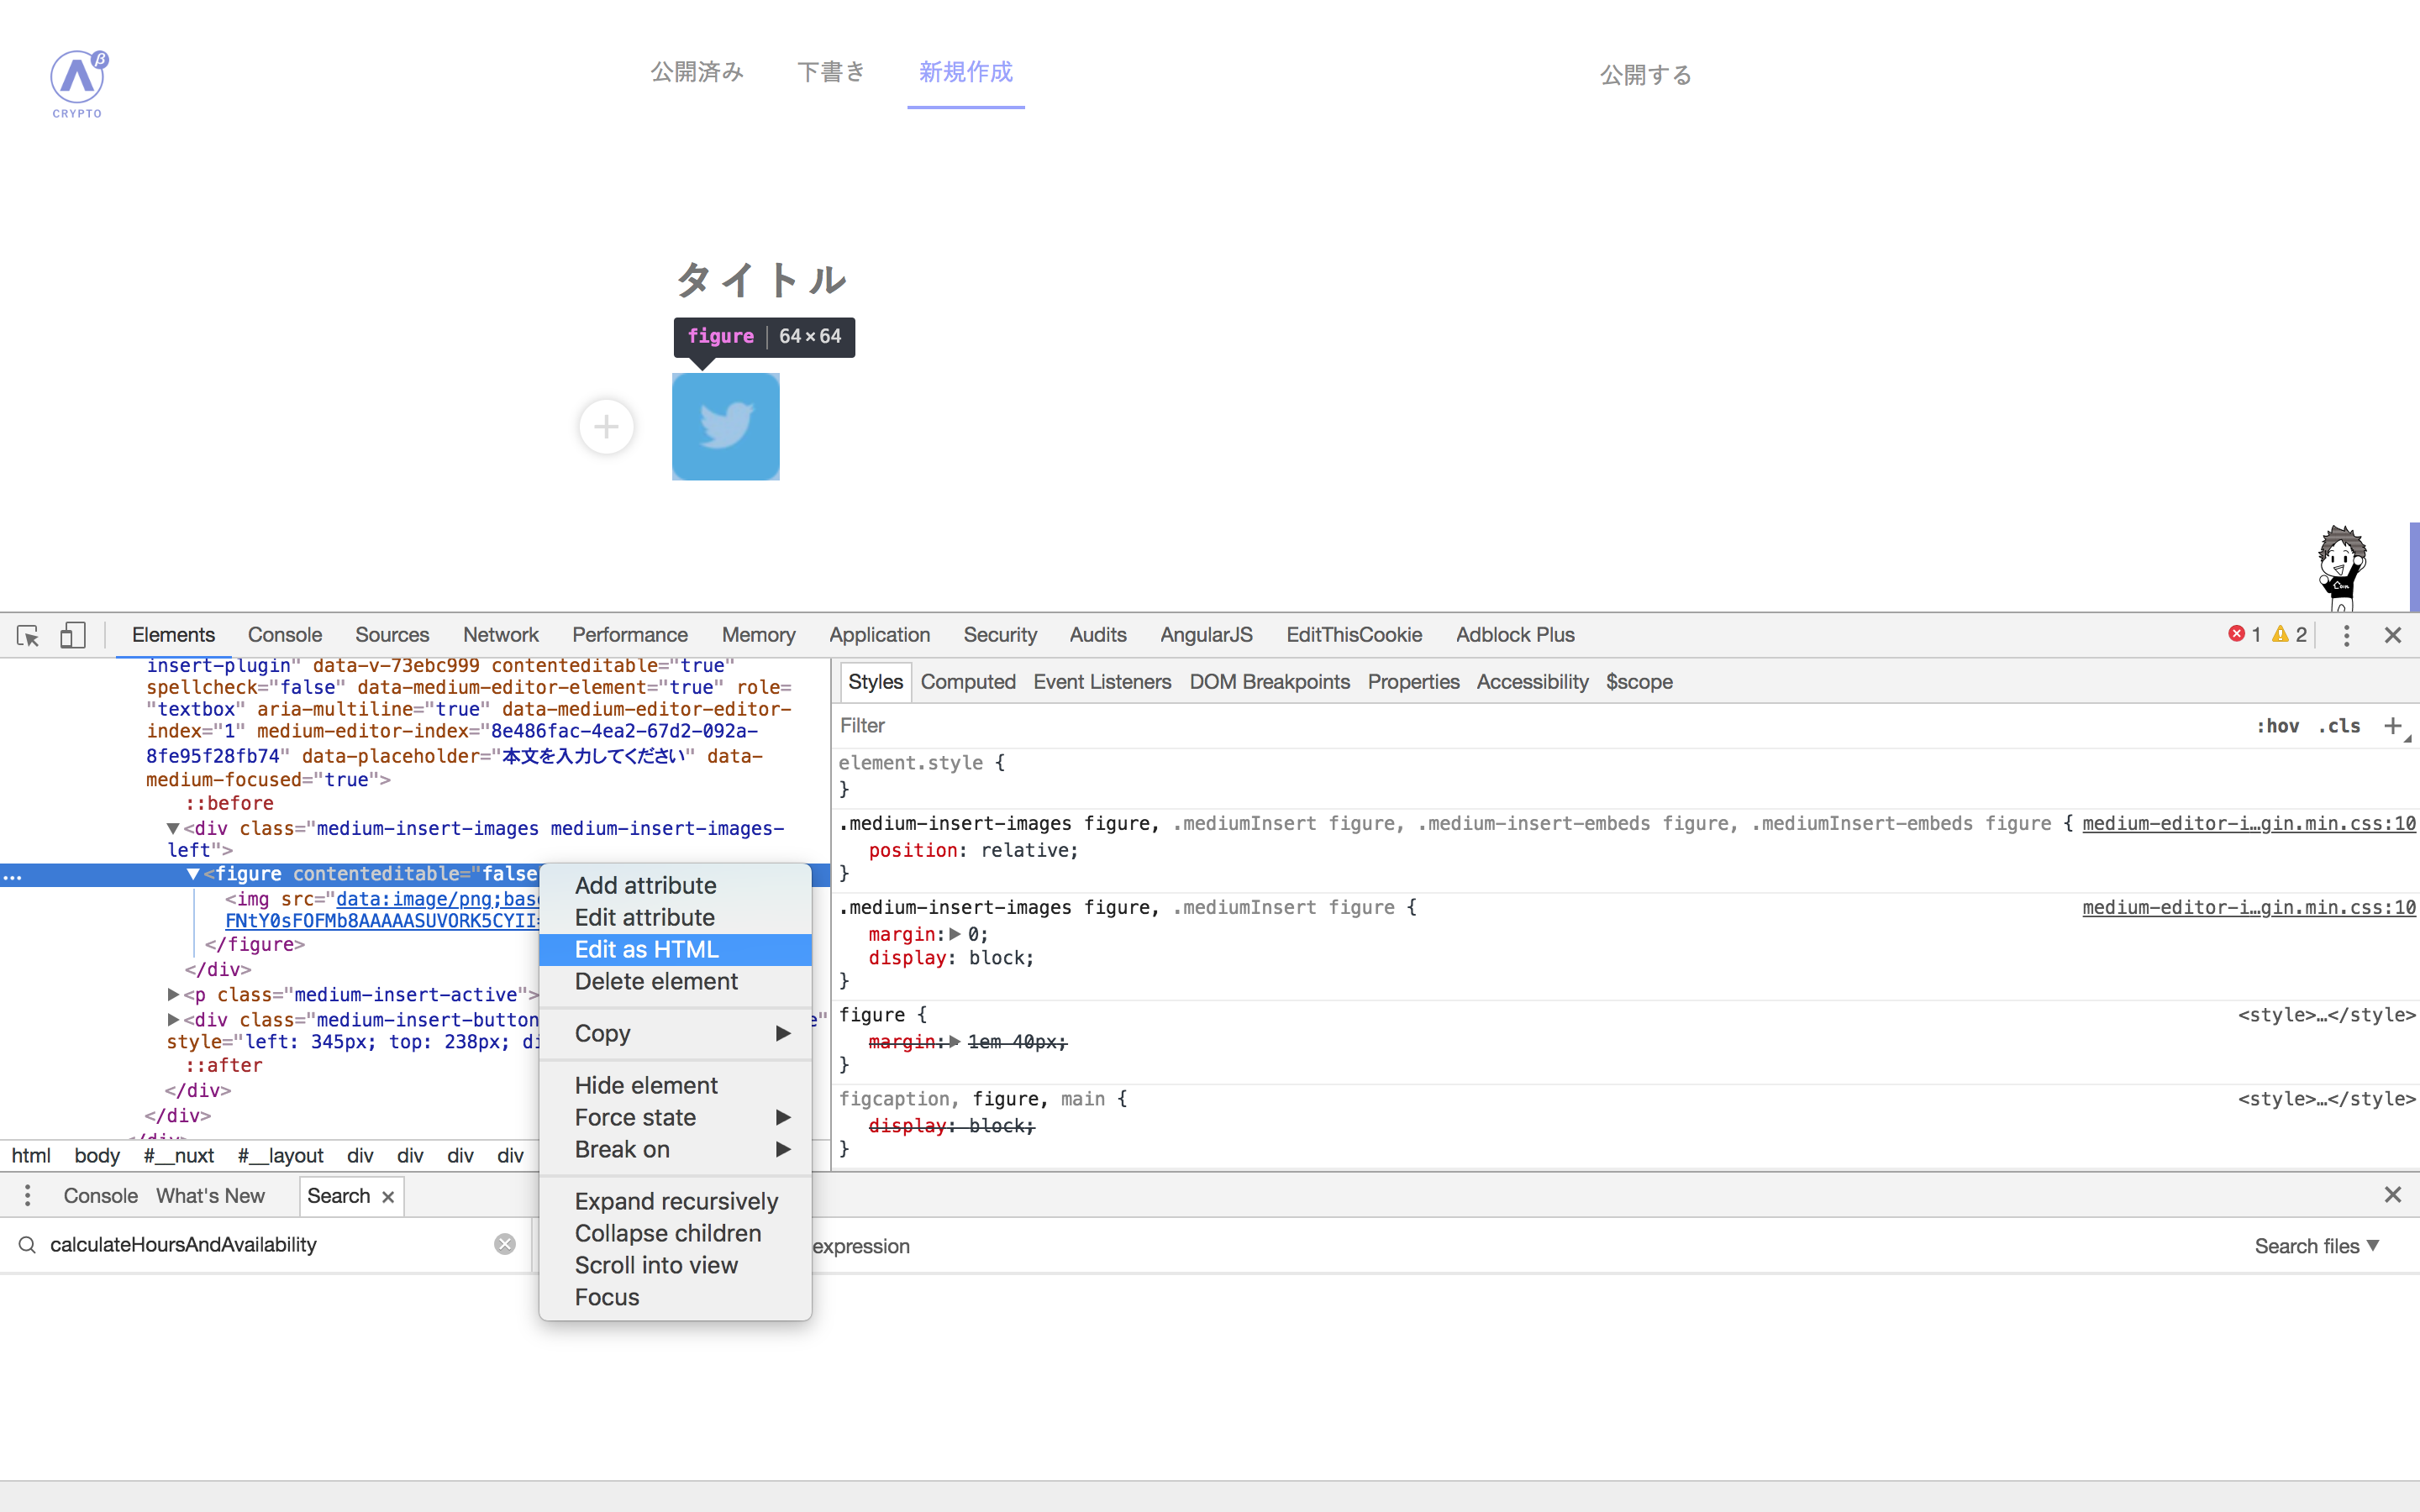Click the 公開する publish button
The image size is (2420, 1512).
pos(1645,75)
